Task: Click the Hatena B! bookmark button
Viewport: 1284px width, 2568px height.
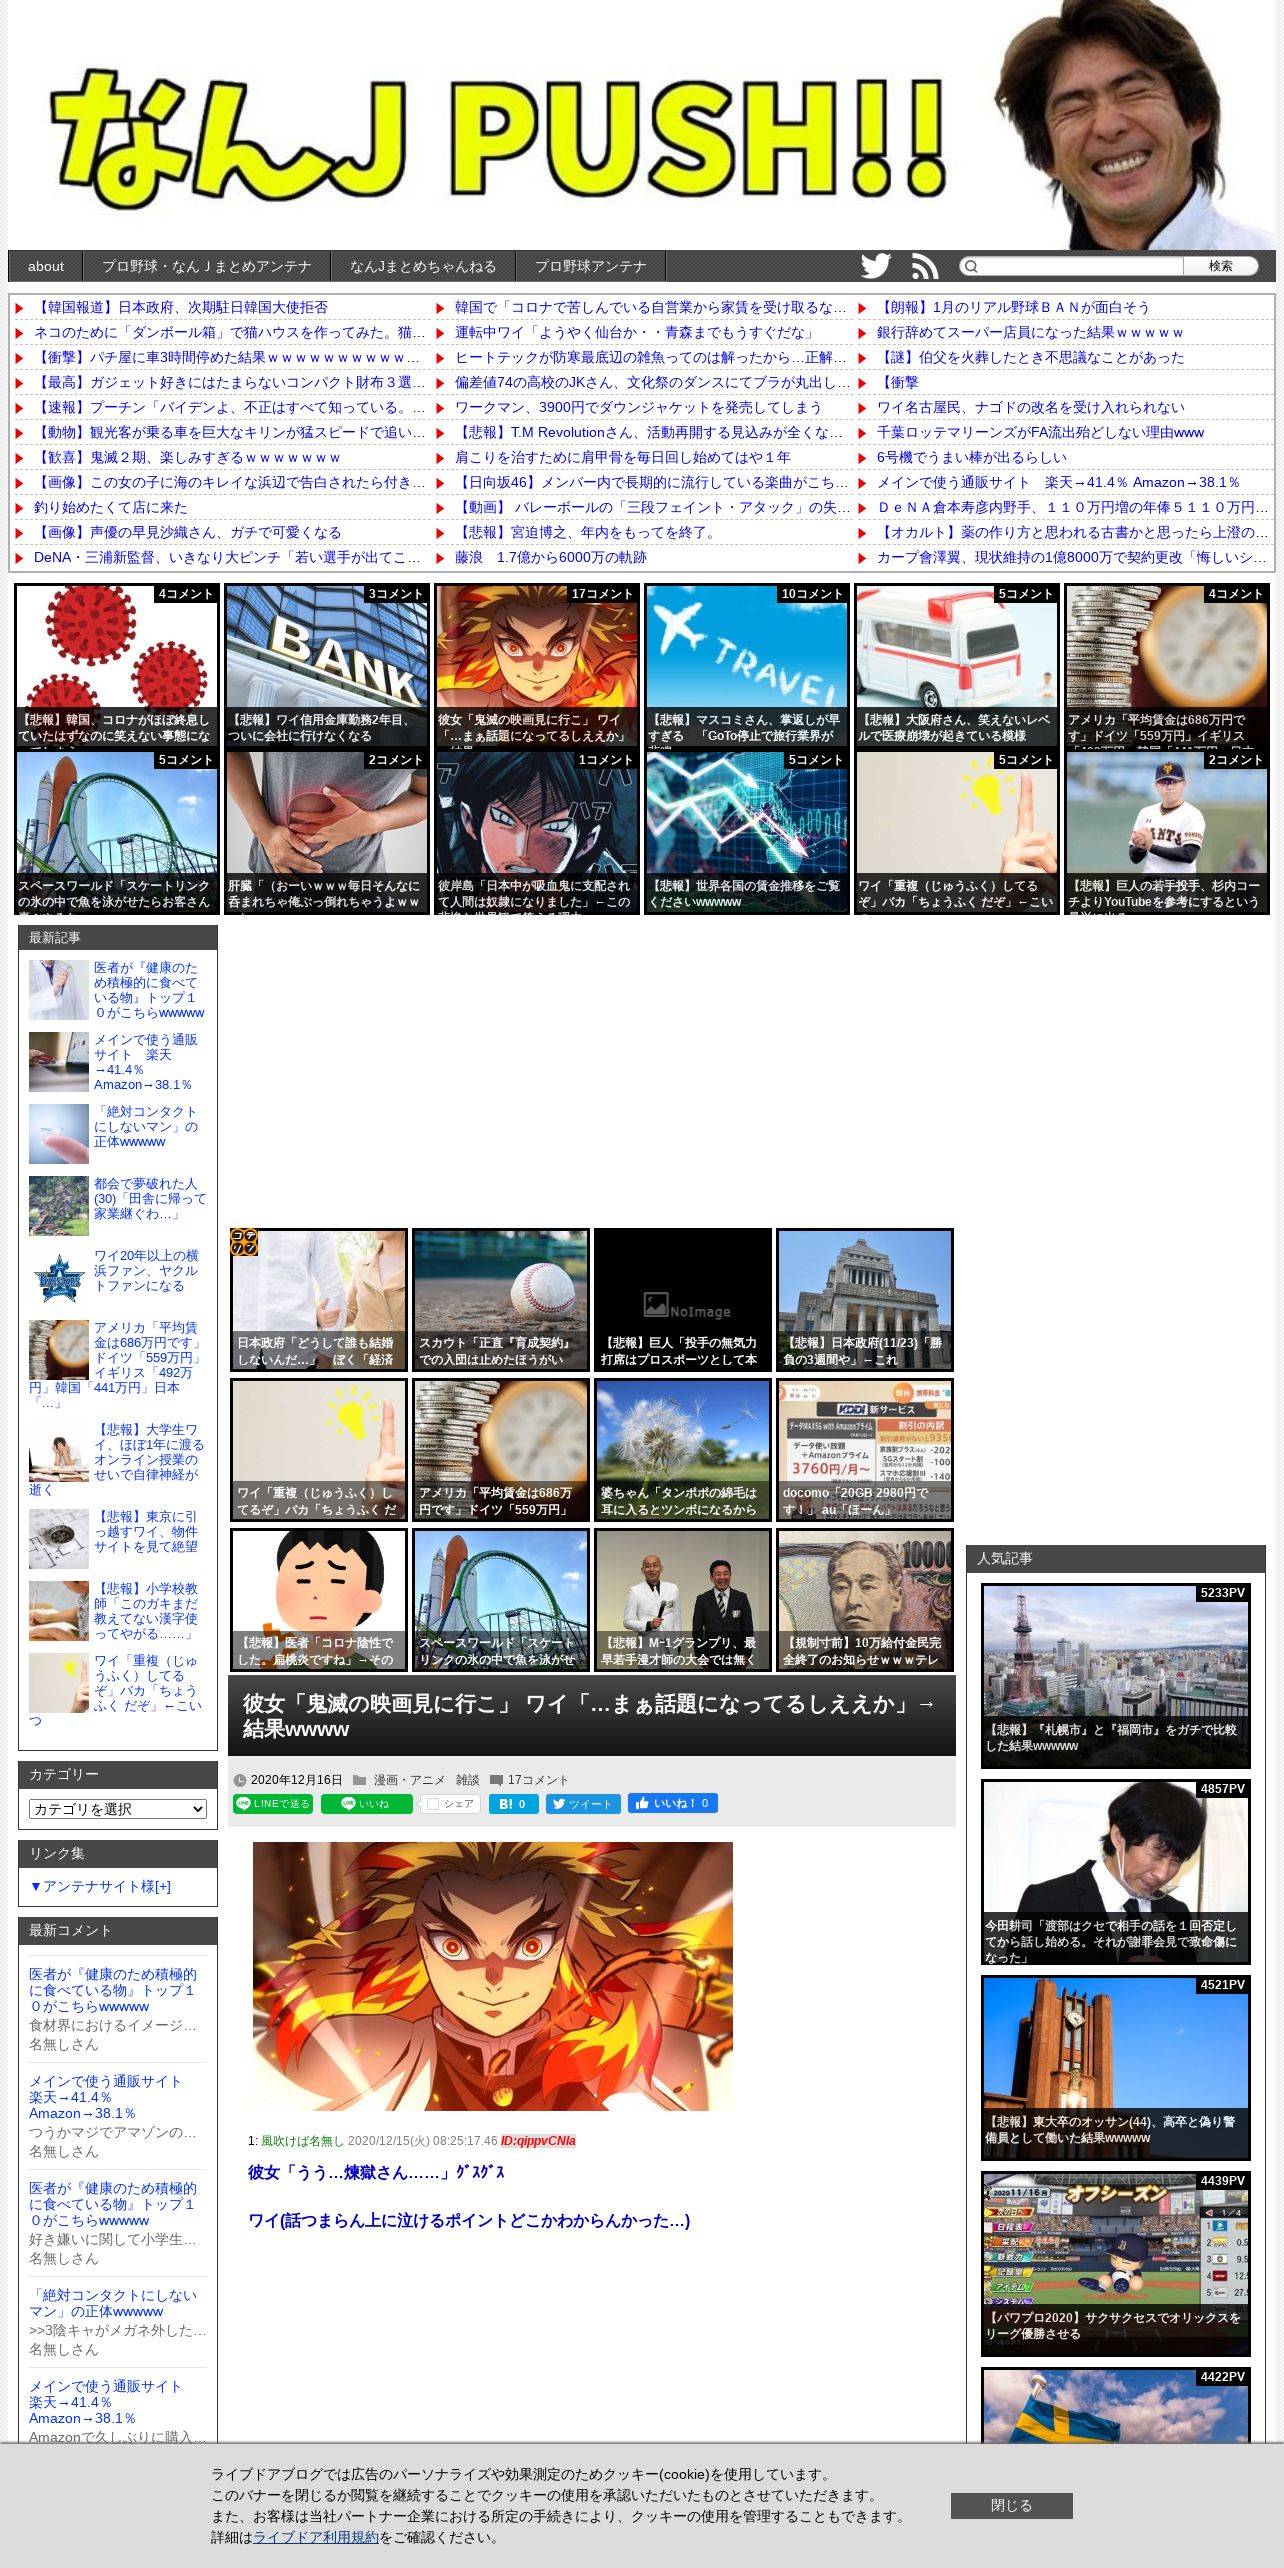Action: point(513,1803)
